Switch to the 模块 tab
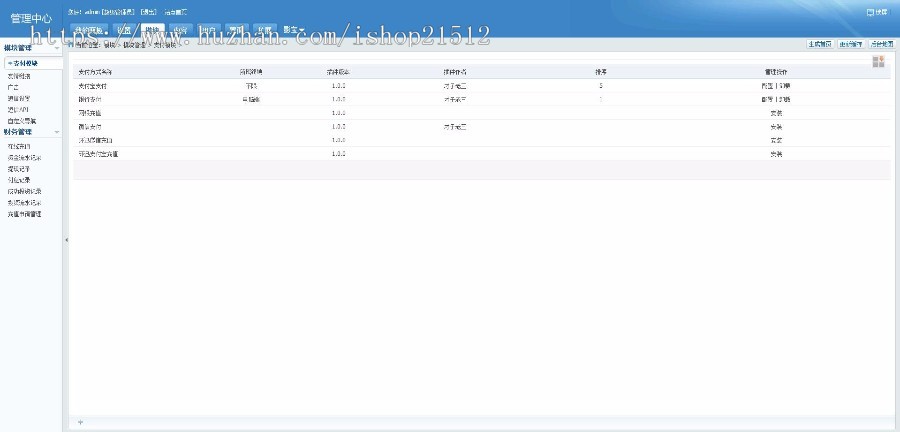 (x=152, y=30)
